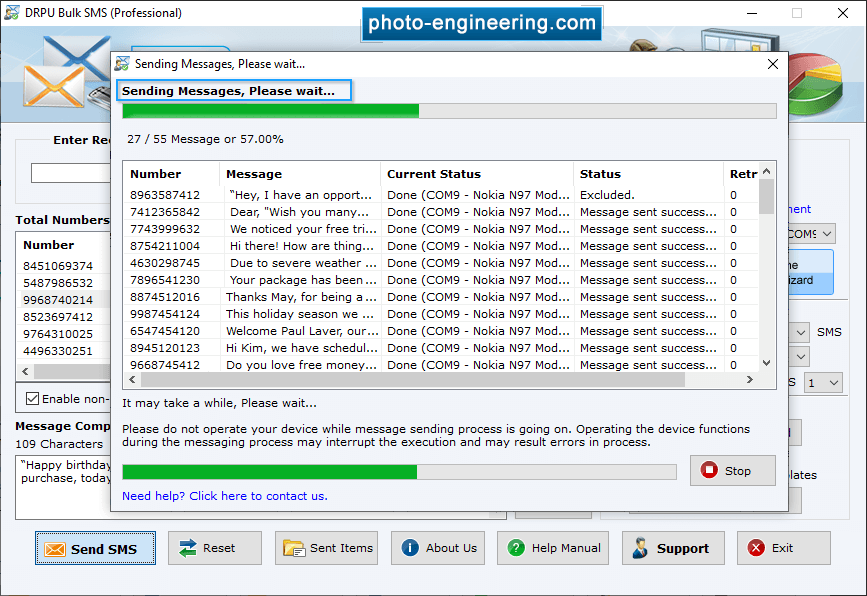This screenshot has height=596, width=867.
Task: Click the Sending Messages dialog title icon
Action: pyautogui.click(x=122, y=64)
